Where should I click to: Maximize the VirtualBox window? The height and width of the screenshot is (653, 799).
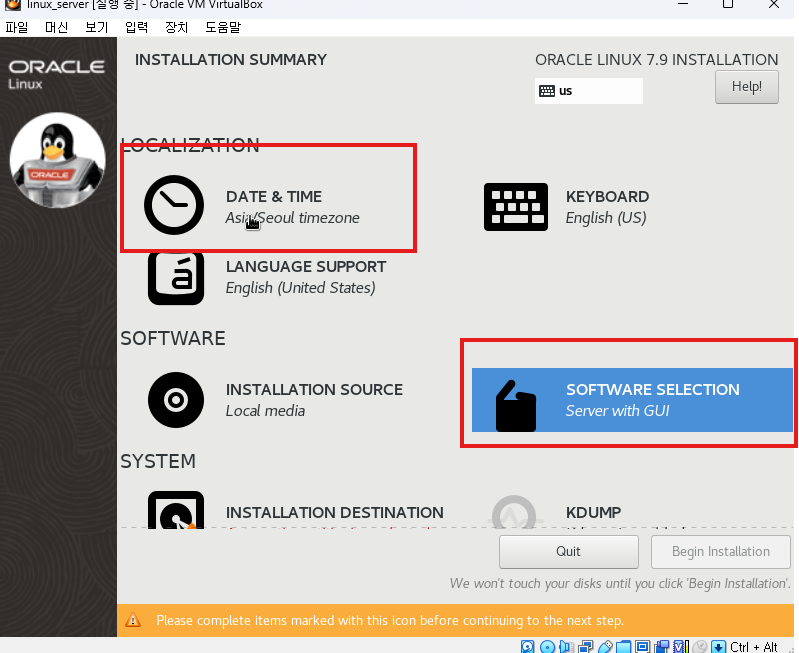tap(728, 4)
